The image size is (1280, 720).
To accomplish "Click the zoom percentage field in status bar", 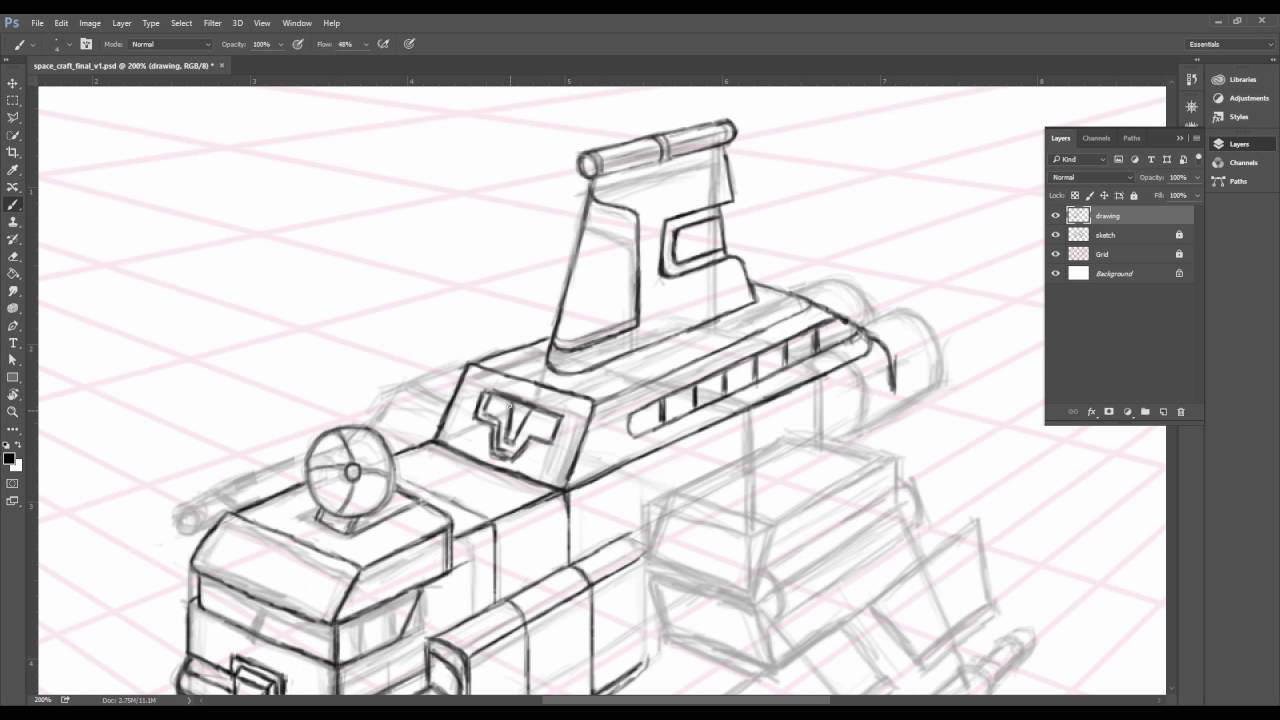I will point(44,700).
